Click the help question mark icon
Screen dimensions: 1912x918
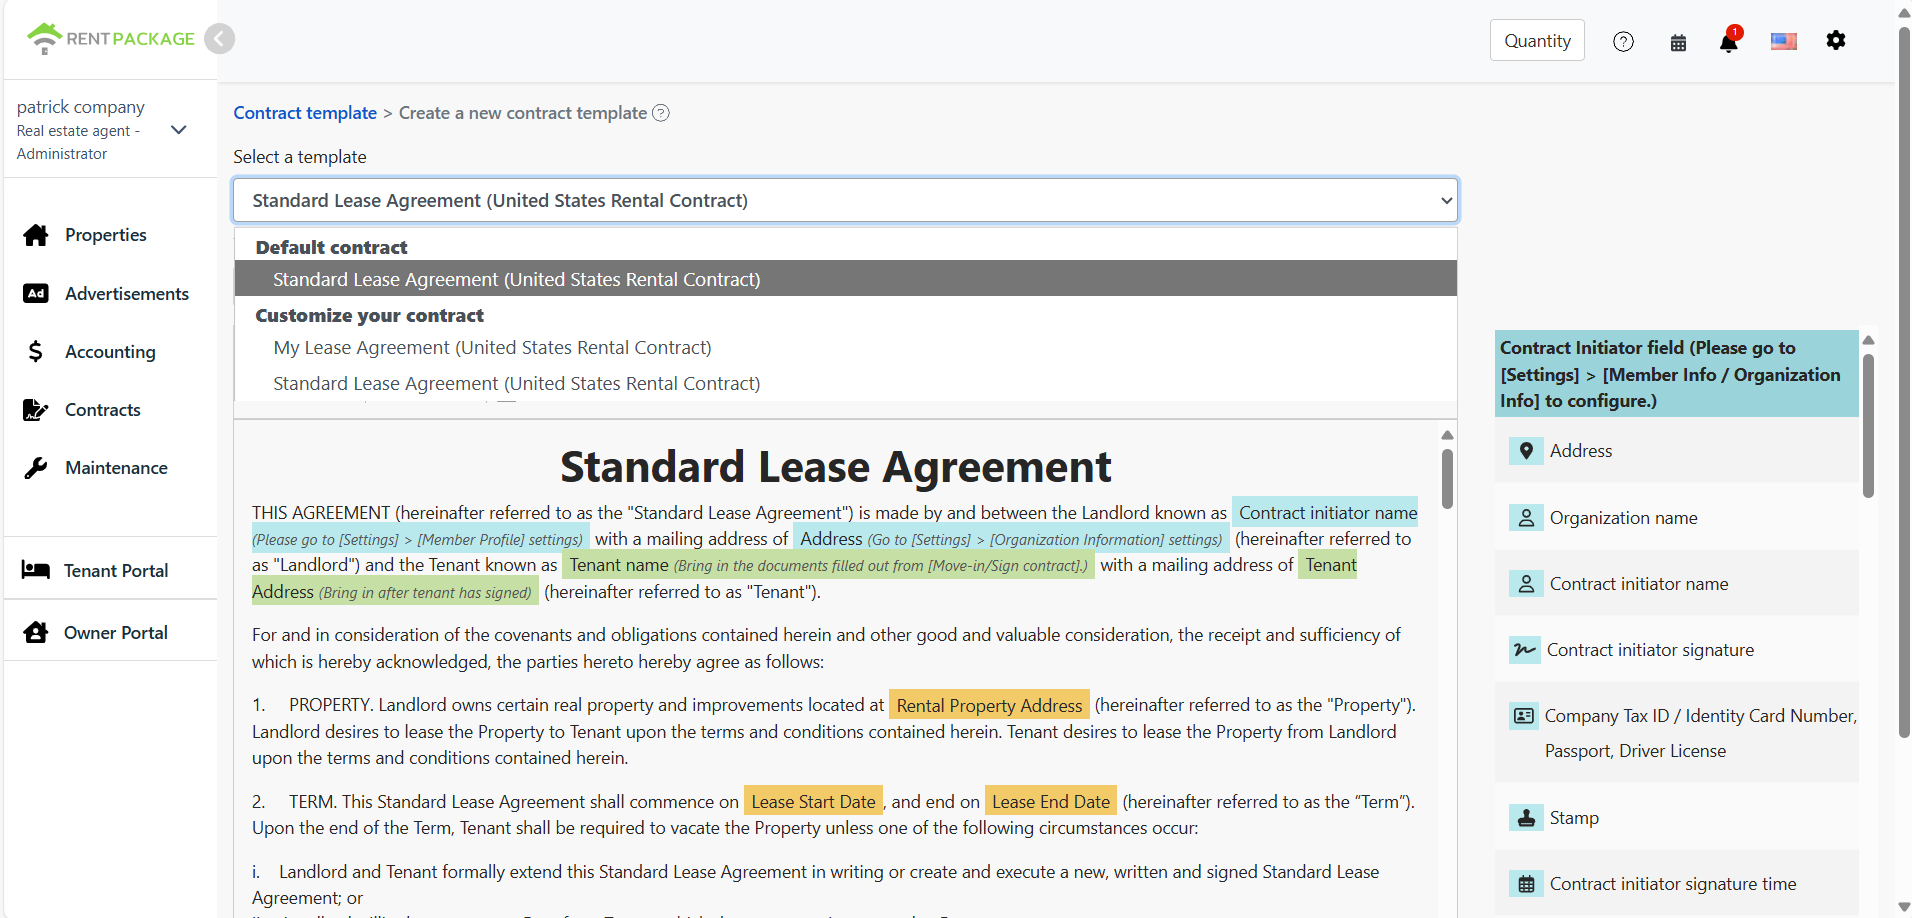(1623, 42)
